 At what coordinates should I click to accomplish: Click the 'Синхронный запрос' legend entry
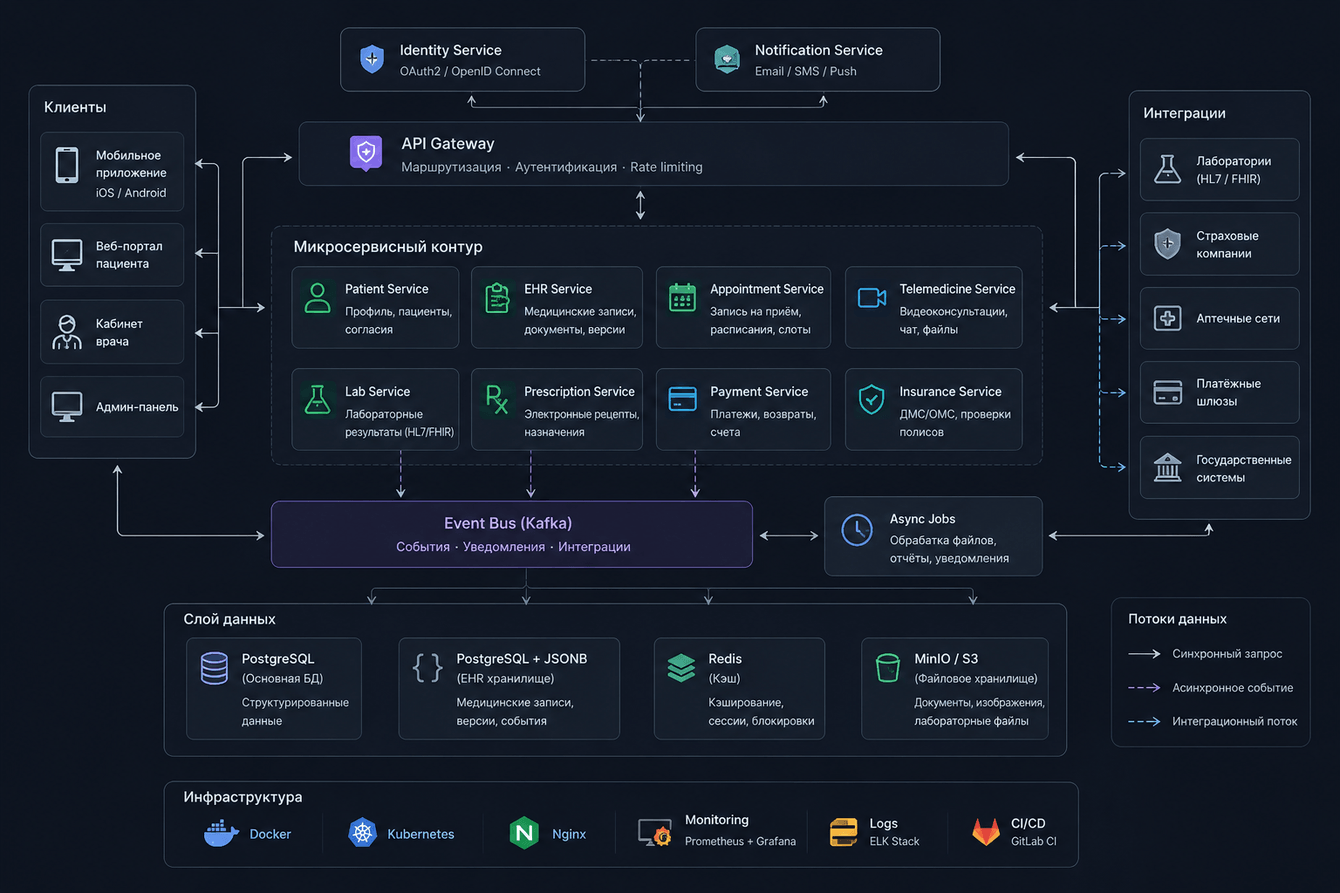coord(1227,654)
